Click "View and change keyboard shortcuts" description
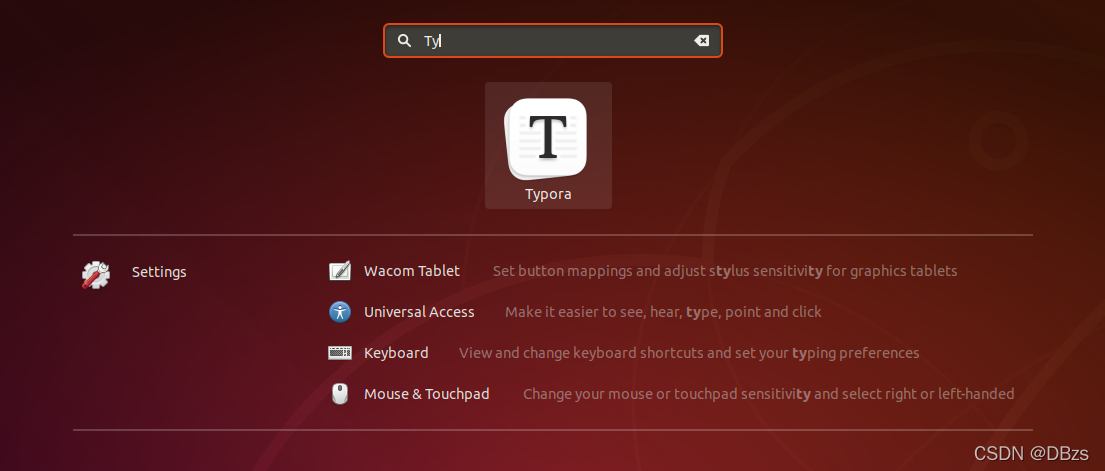 689,353
